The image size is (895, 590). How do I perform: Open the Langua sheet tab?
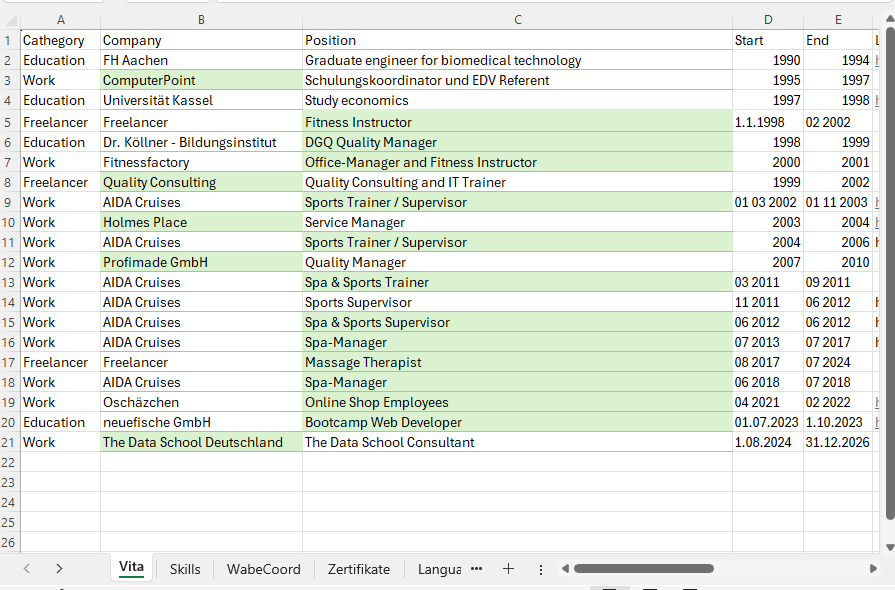(439, 569)
